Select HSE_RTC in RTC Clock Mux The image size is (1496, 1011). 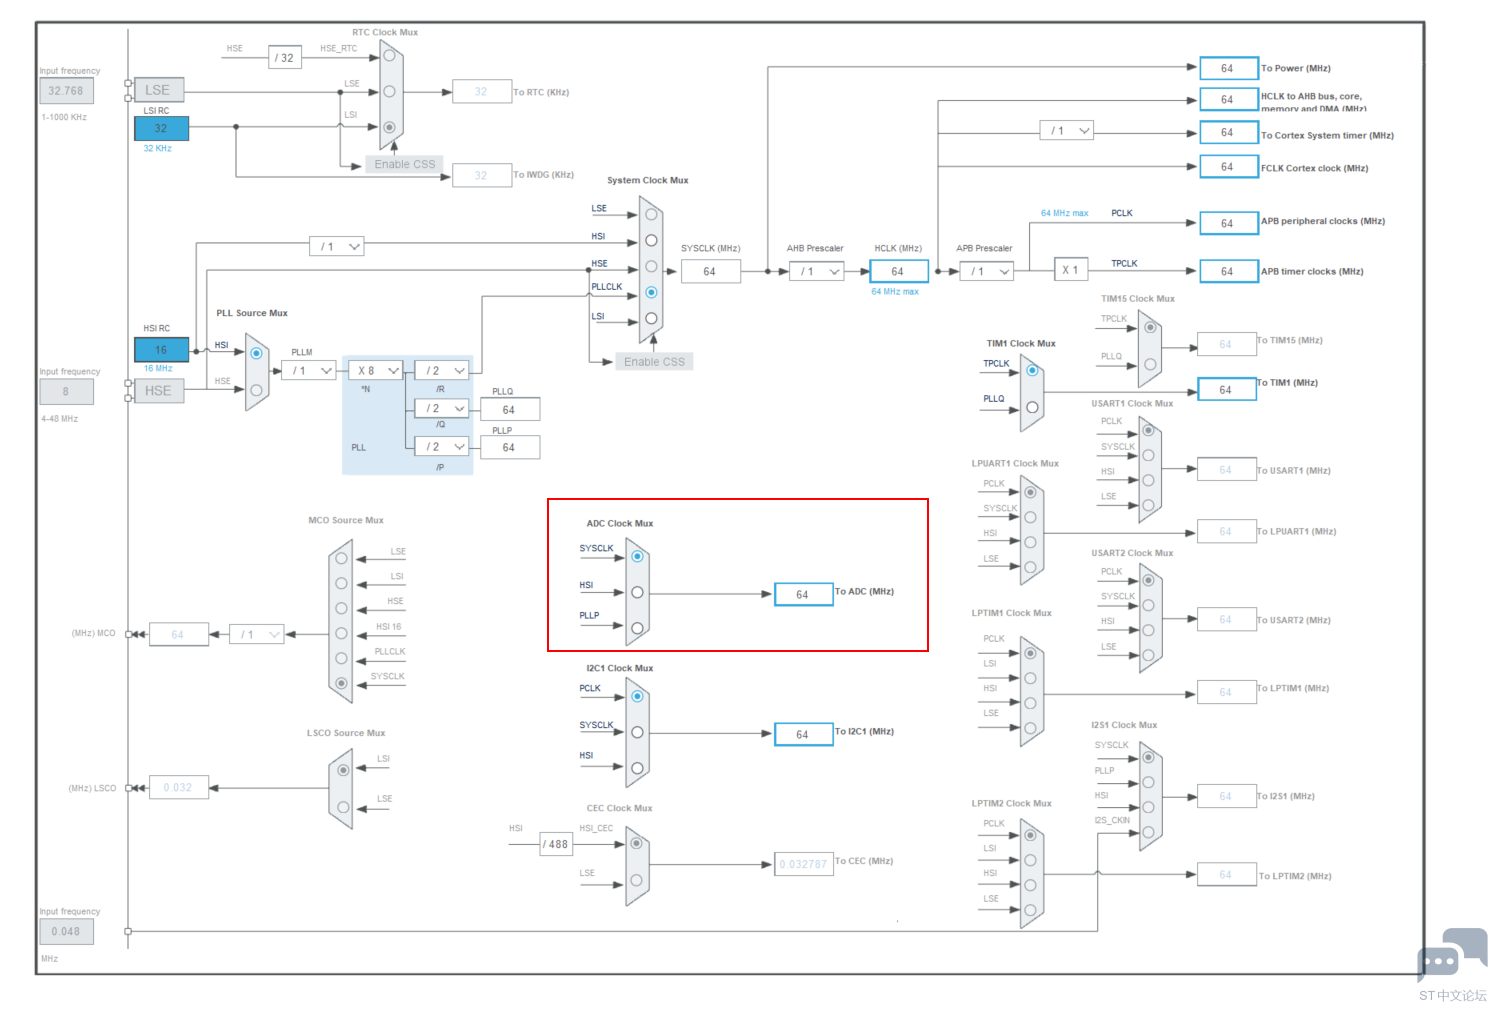[x=389, y=55]
